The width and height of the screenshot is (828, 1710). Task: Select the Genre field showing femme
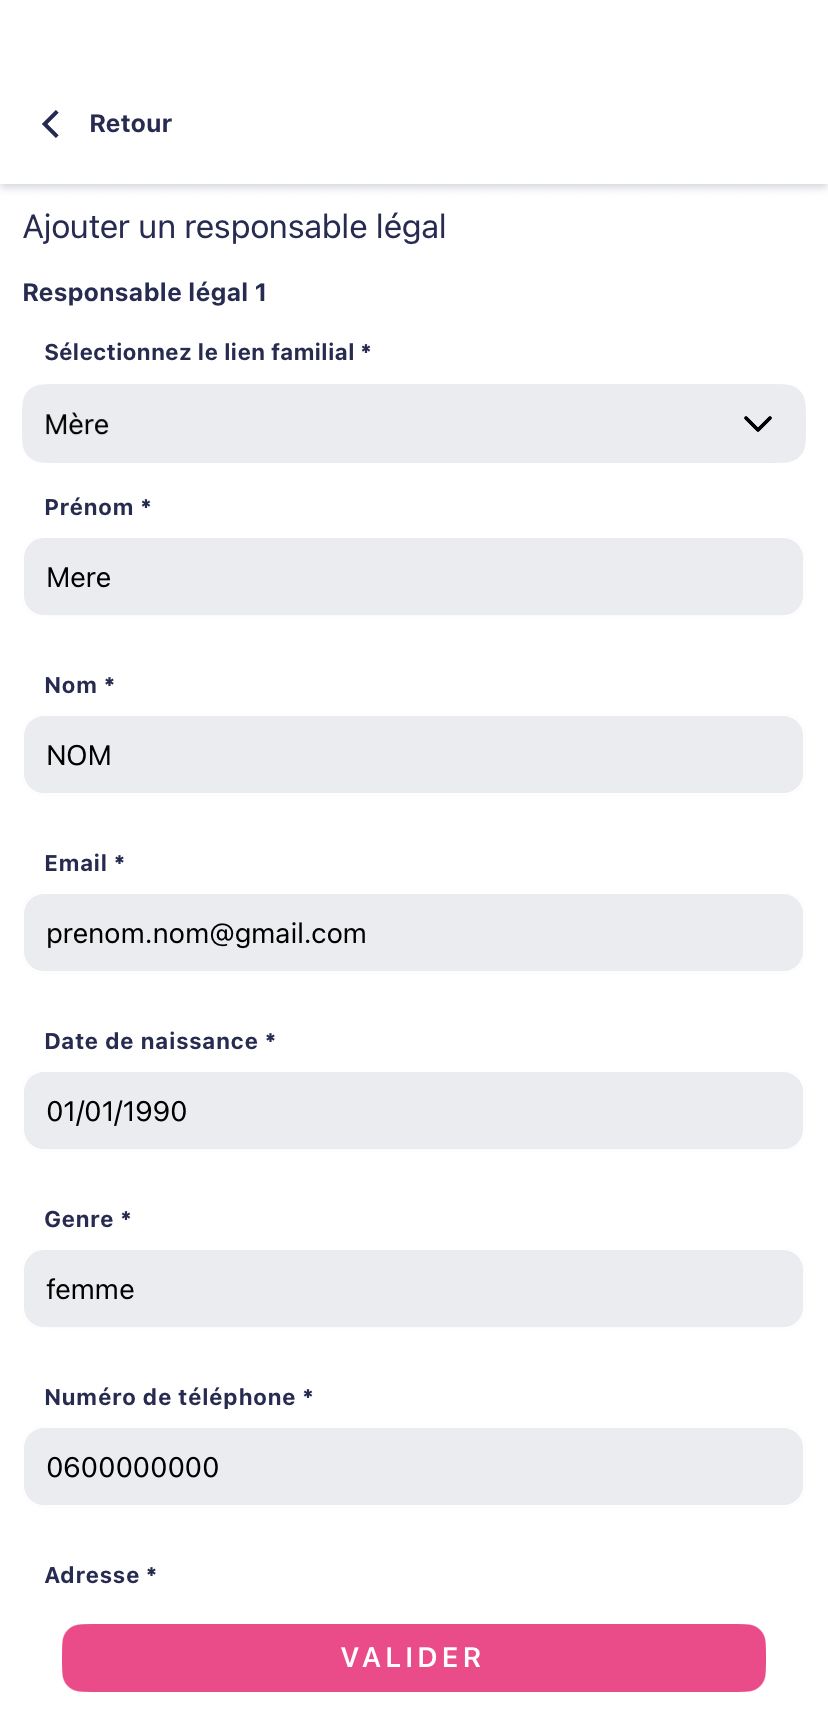414,1289
